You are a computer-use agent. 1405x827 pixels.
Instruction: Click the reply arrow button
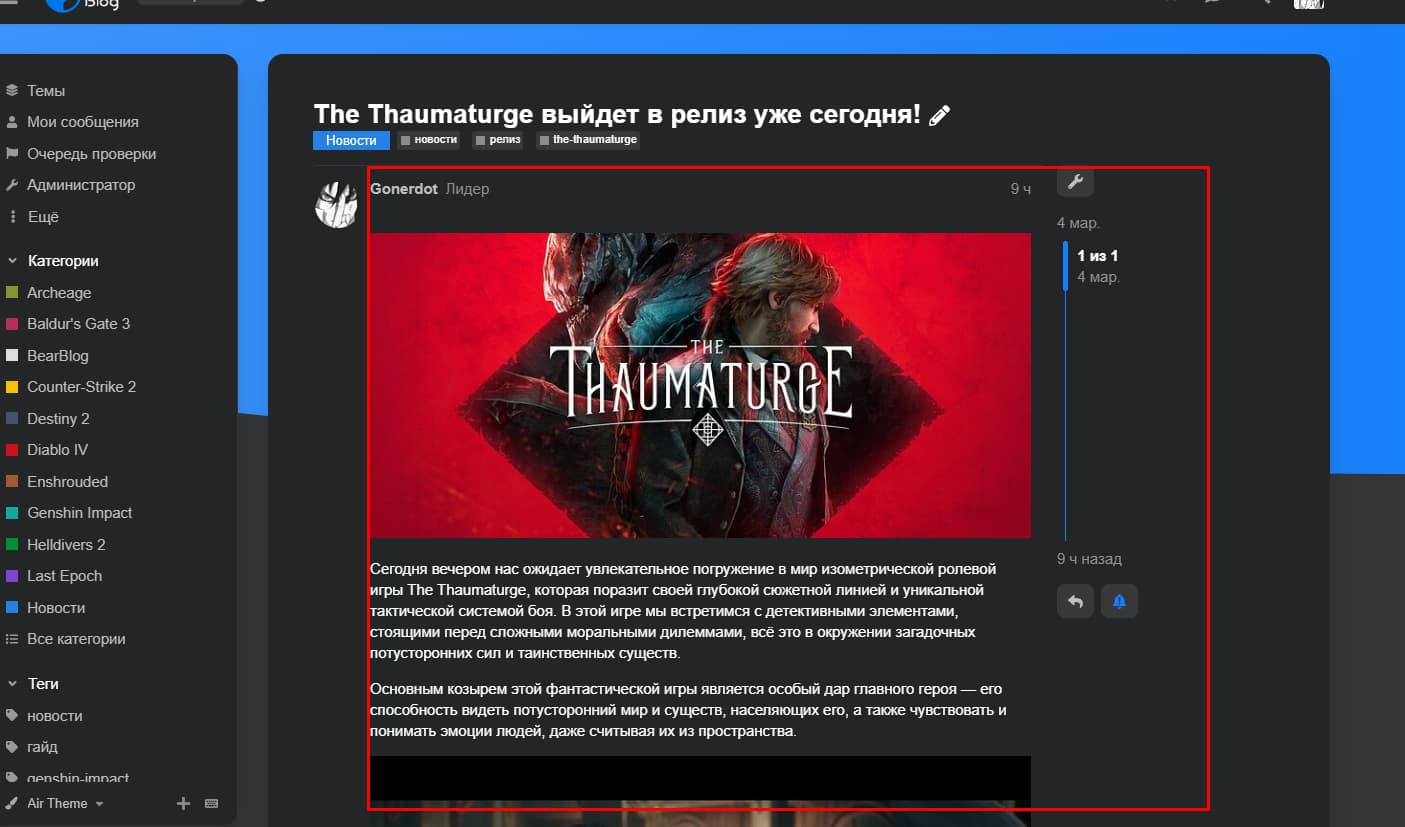[x=1075, y=601]
